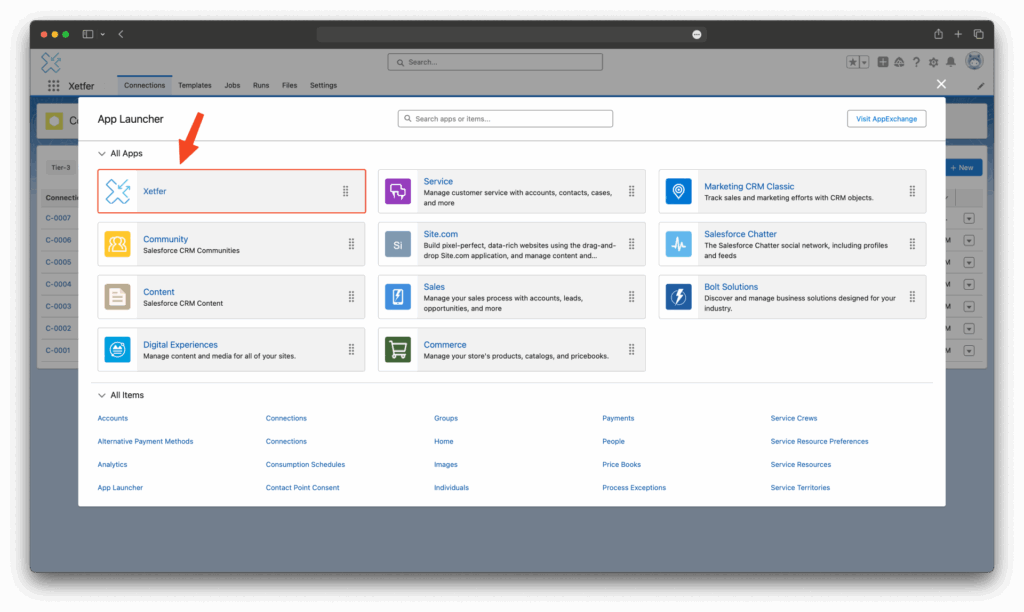Screen dimensions: 1024x612
Task: Open the notifications bell
Action: point(951,62)
